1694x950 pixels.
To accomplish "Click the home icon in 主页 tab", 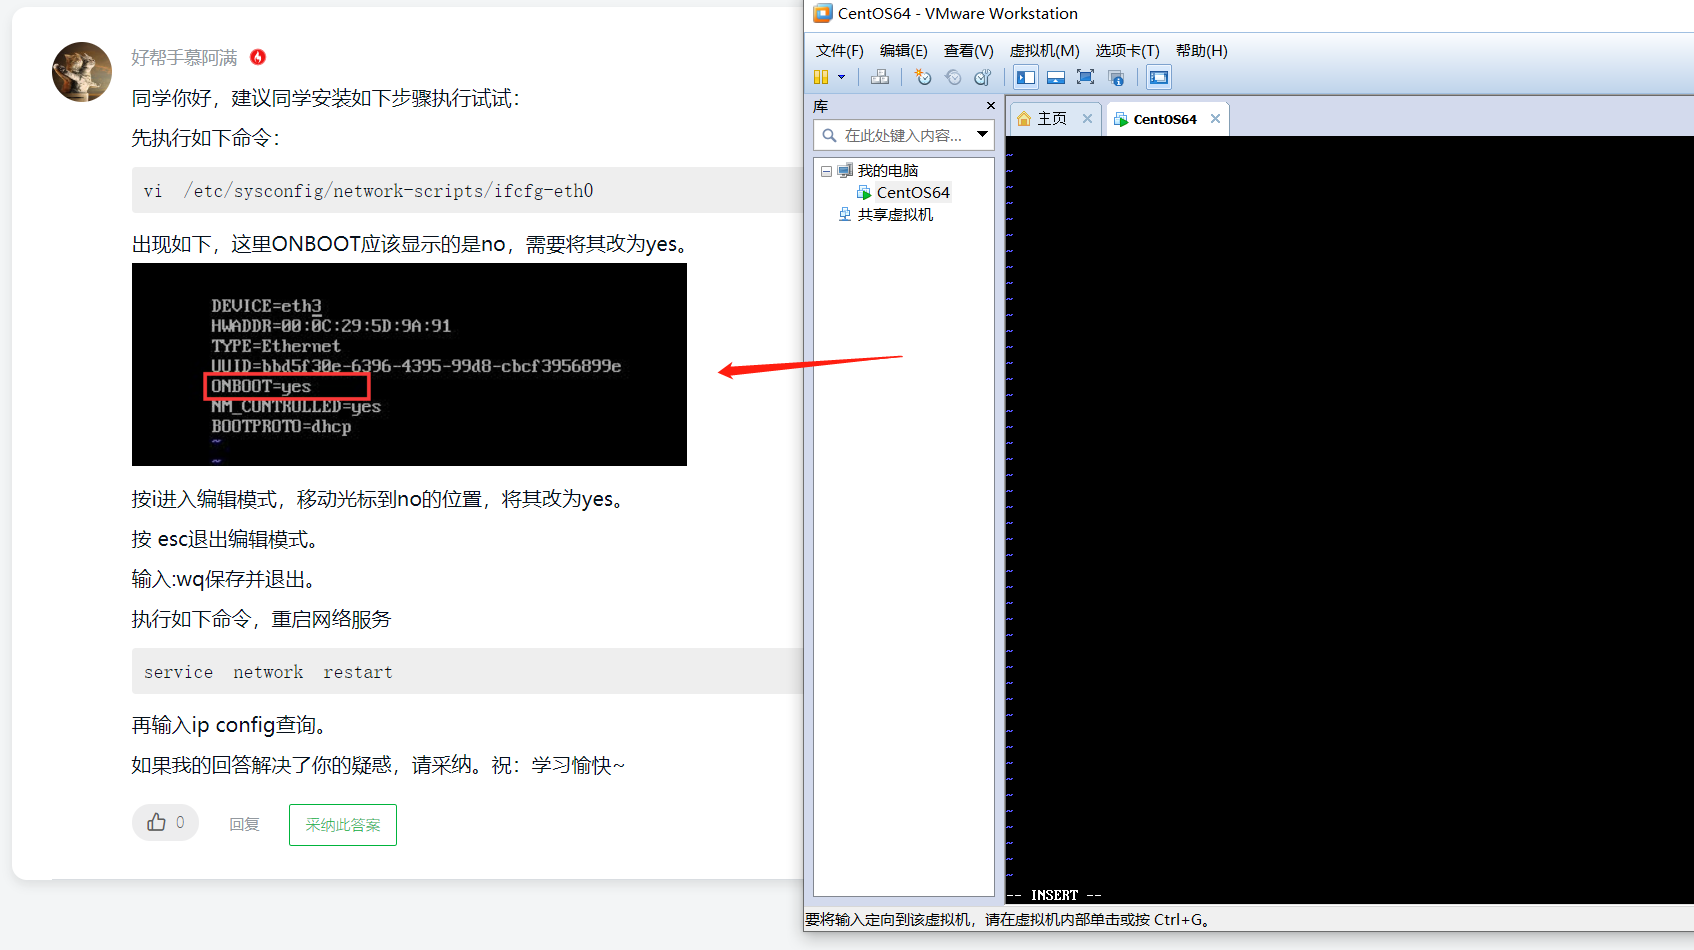I will coord(1024,119).
